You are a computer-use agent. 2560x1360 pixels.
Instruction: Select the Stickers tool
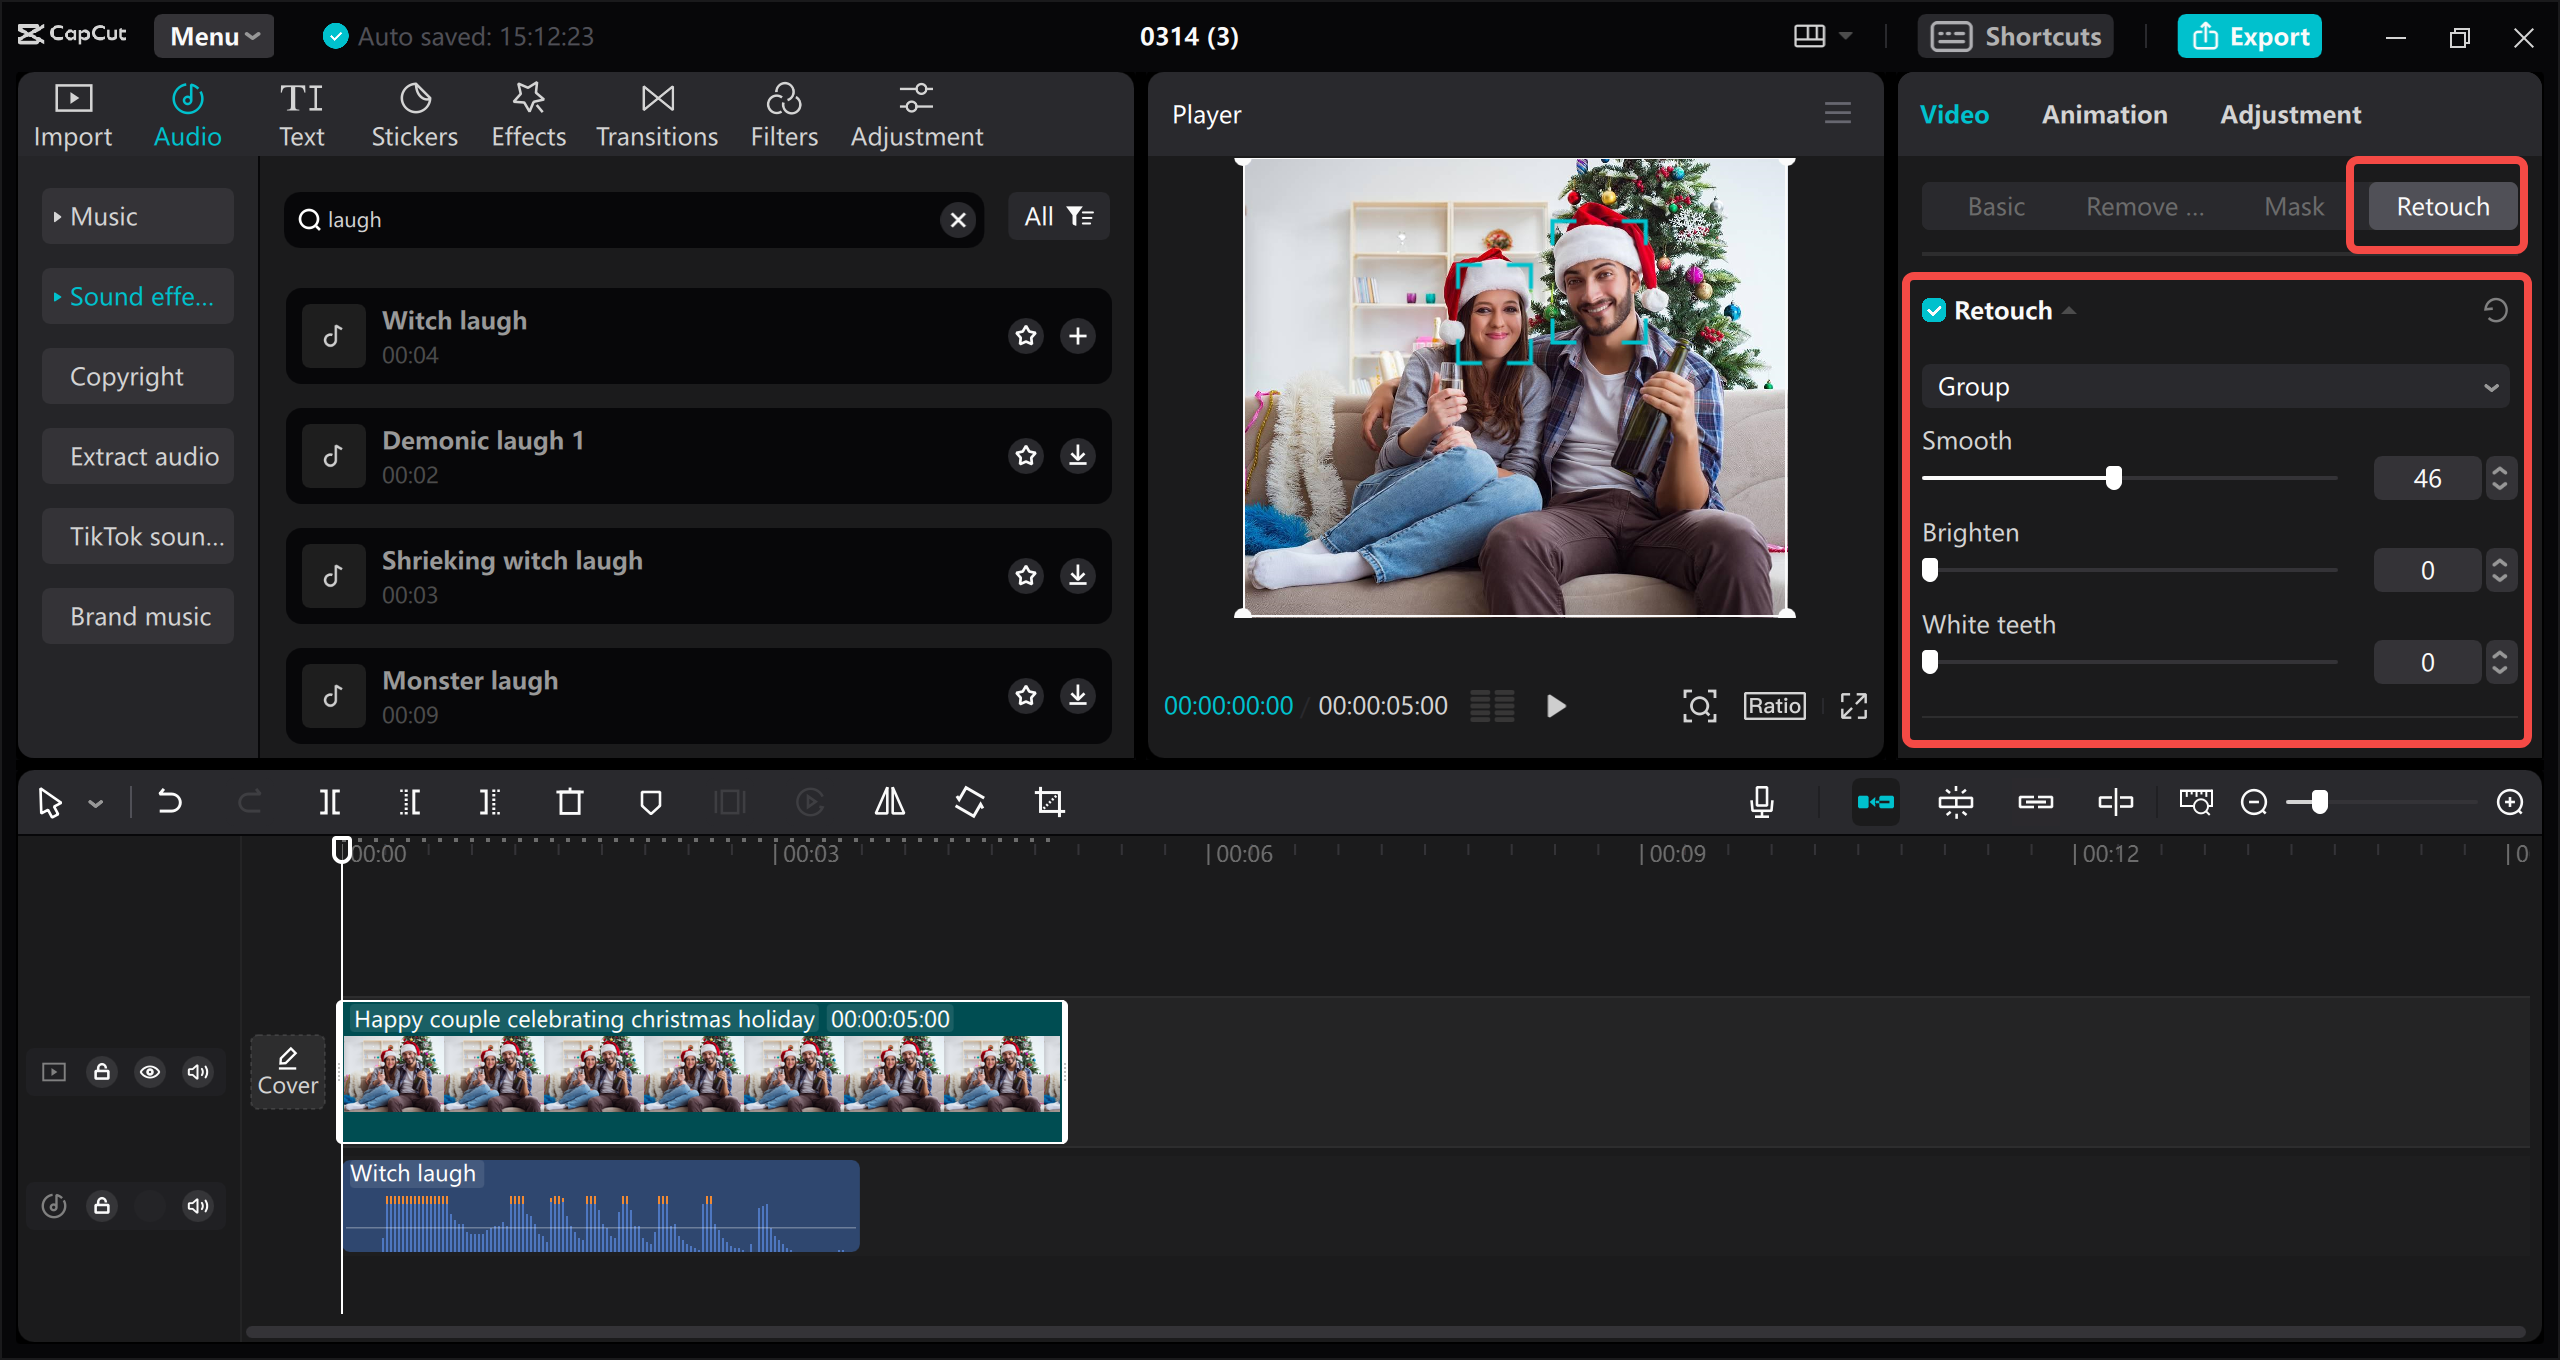414,113
